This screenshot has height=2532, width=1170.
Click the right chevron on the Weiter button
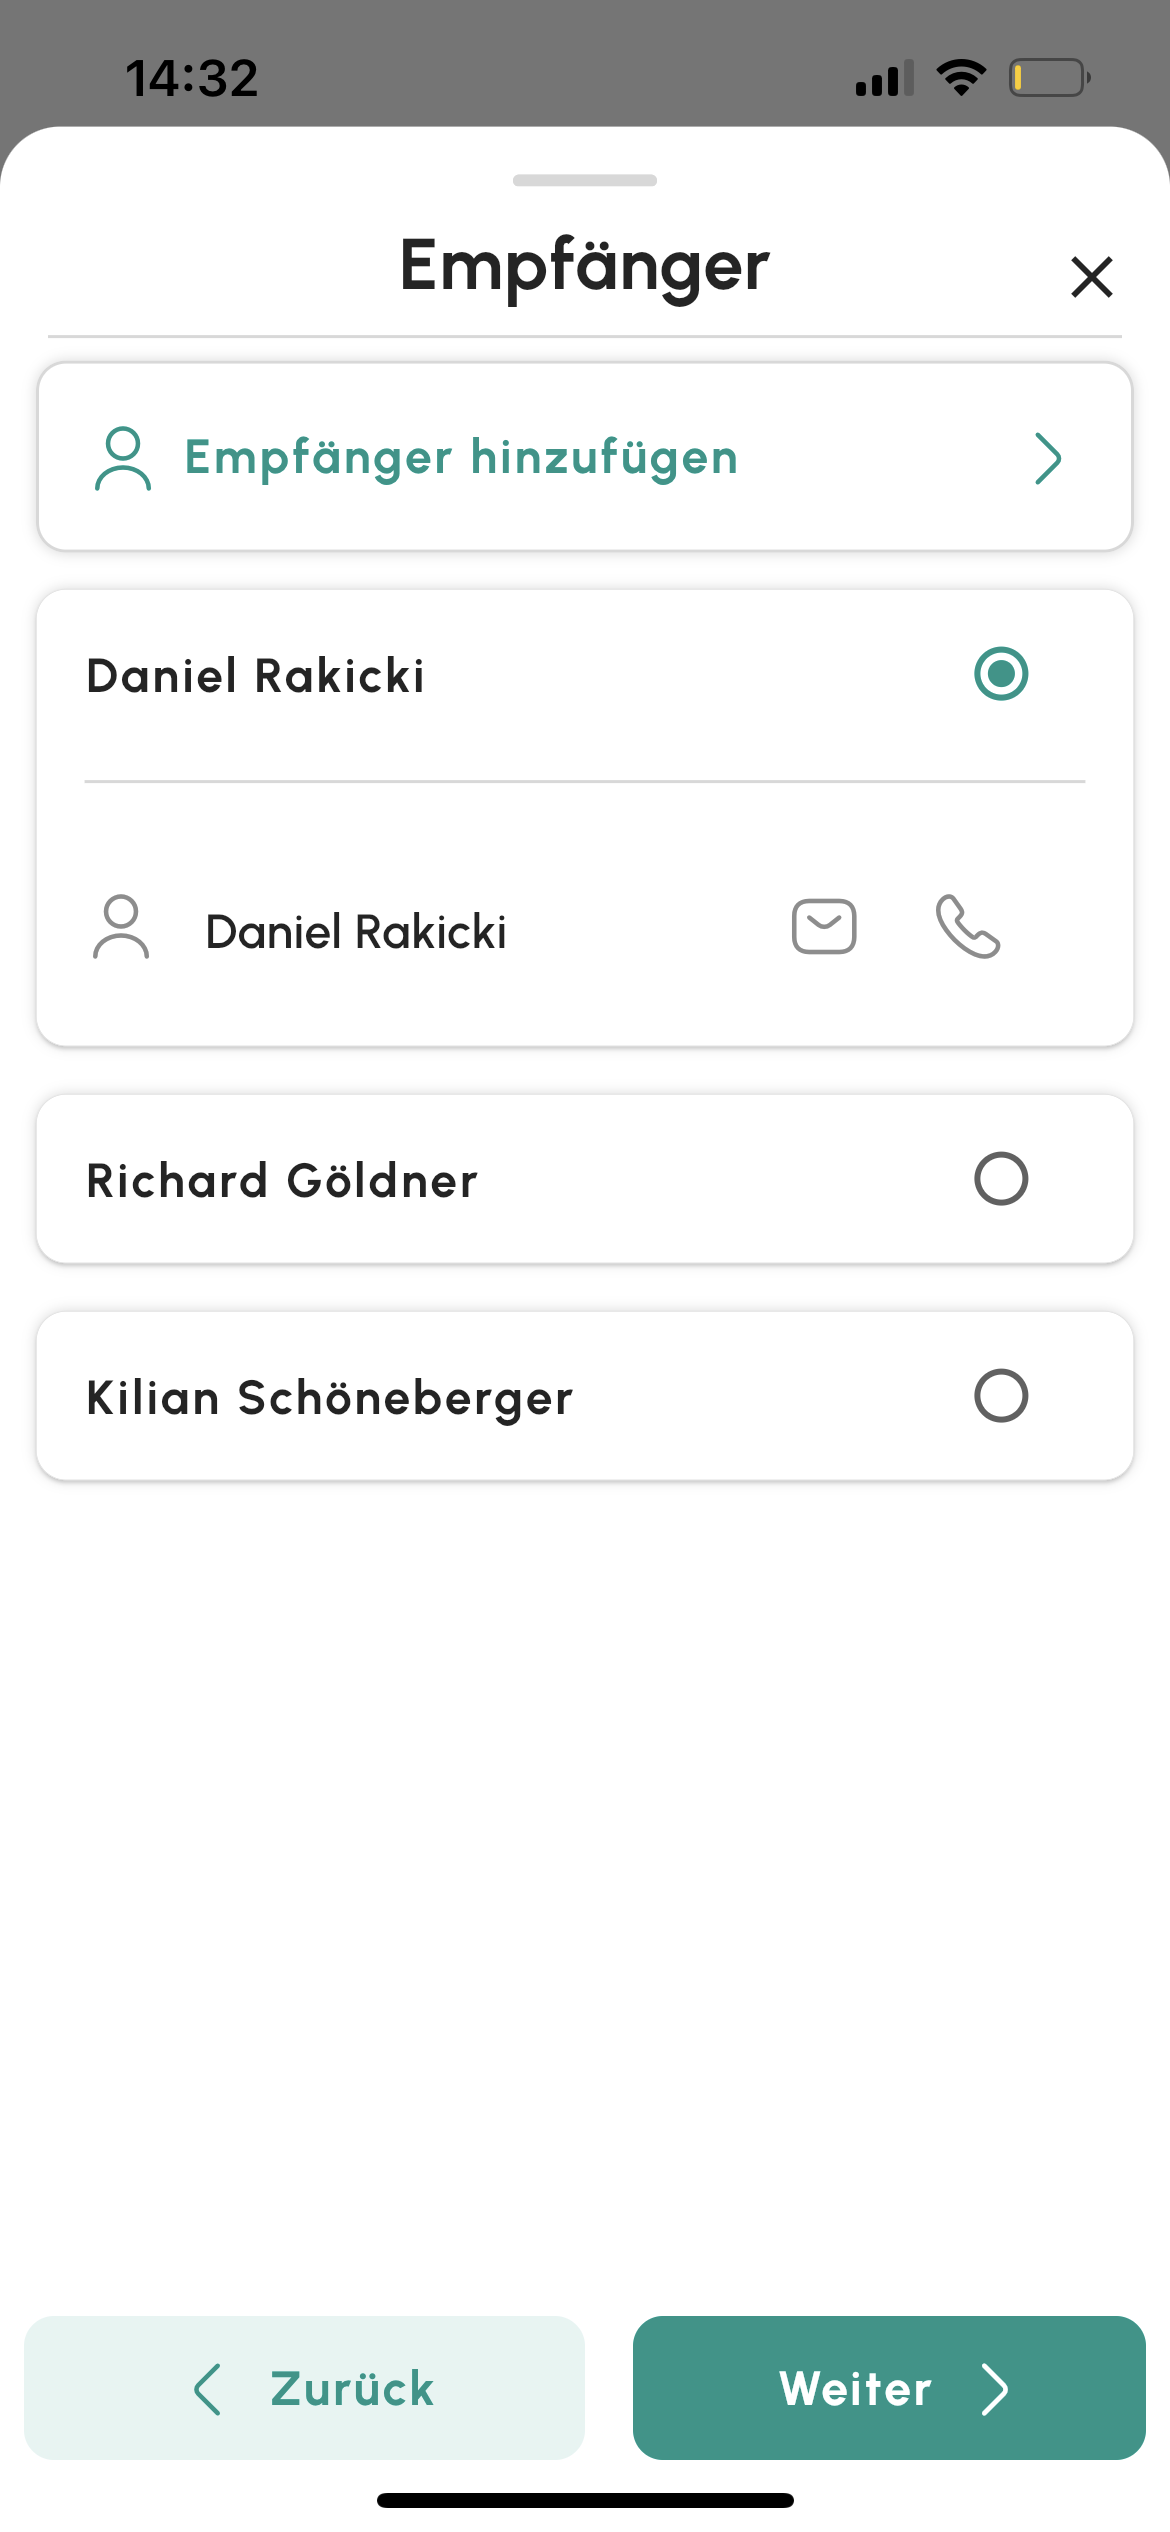tap(994, 2389)
